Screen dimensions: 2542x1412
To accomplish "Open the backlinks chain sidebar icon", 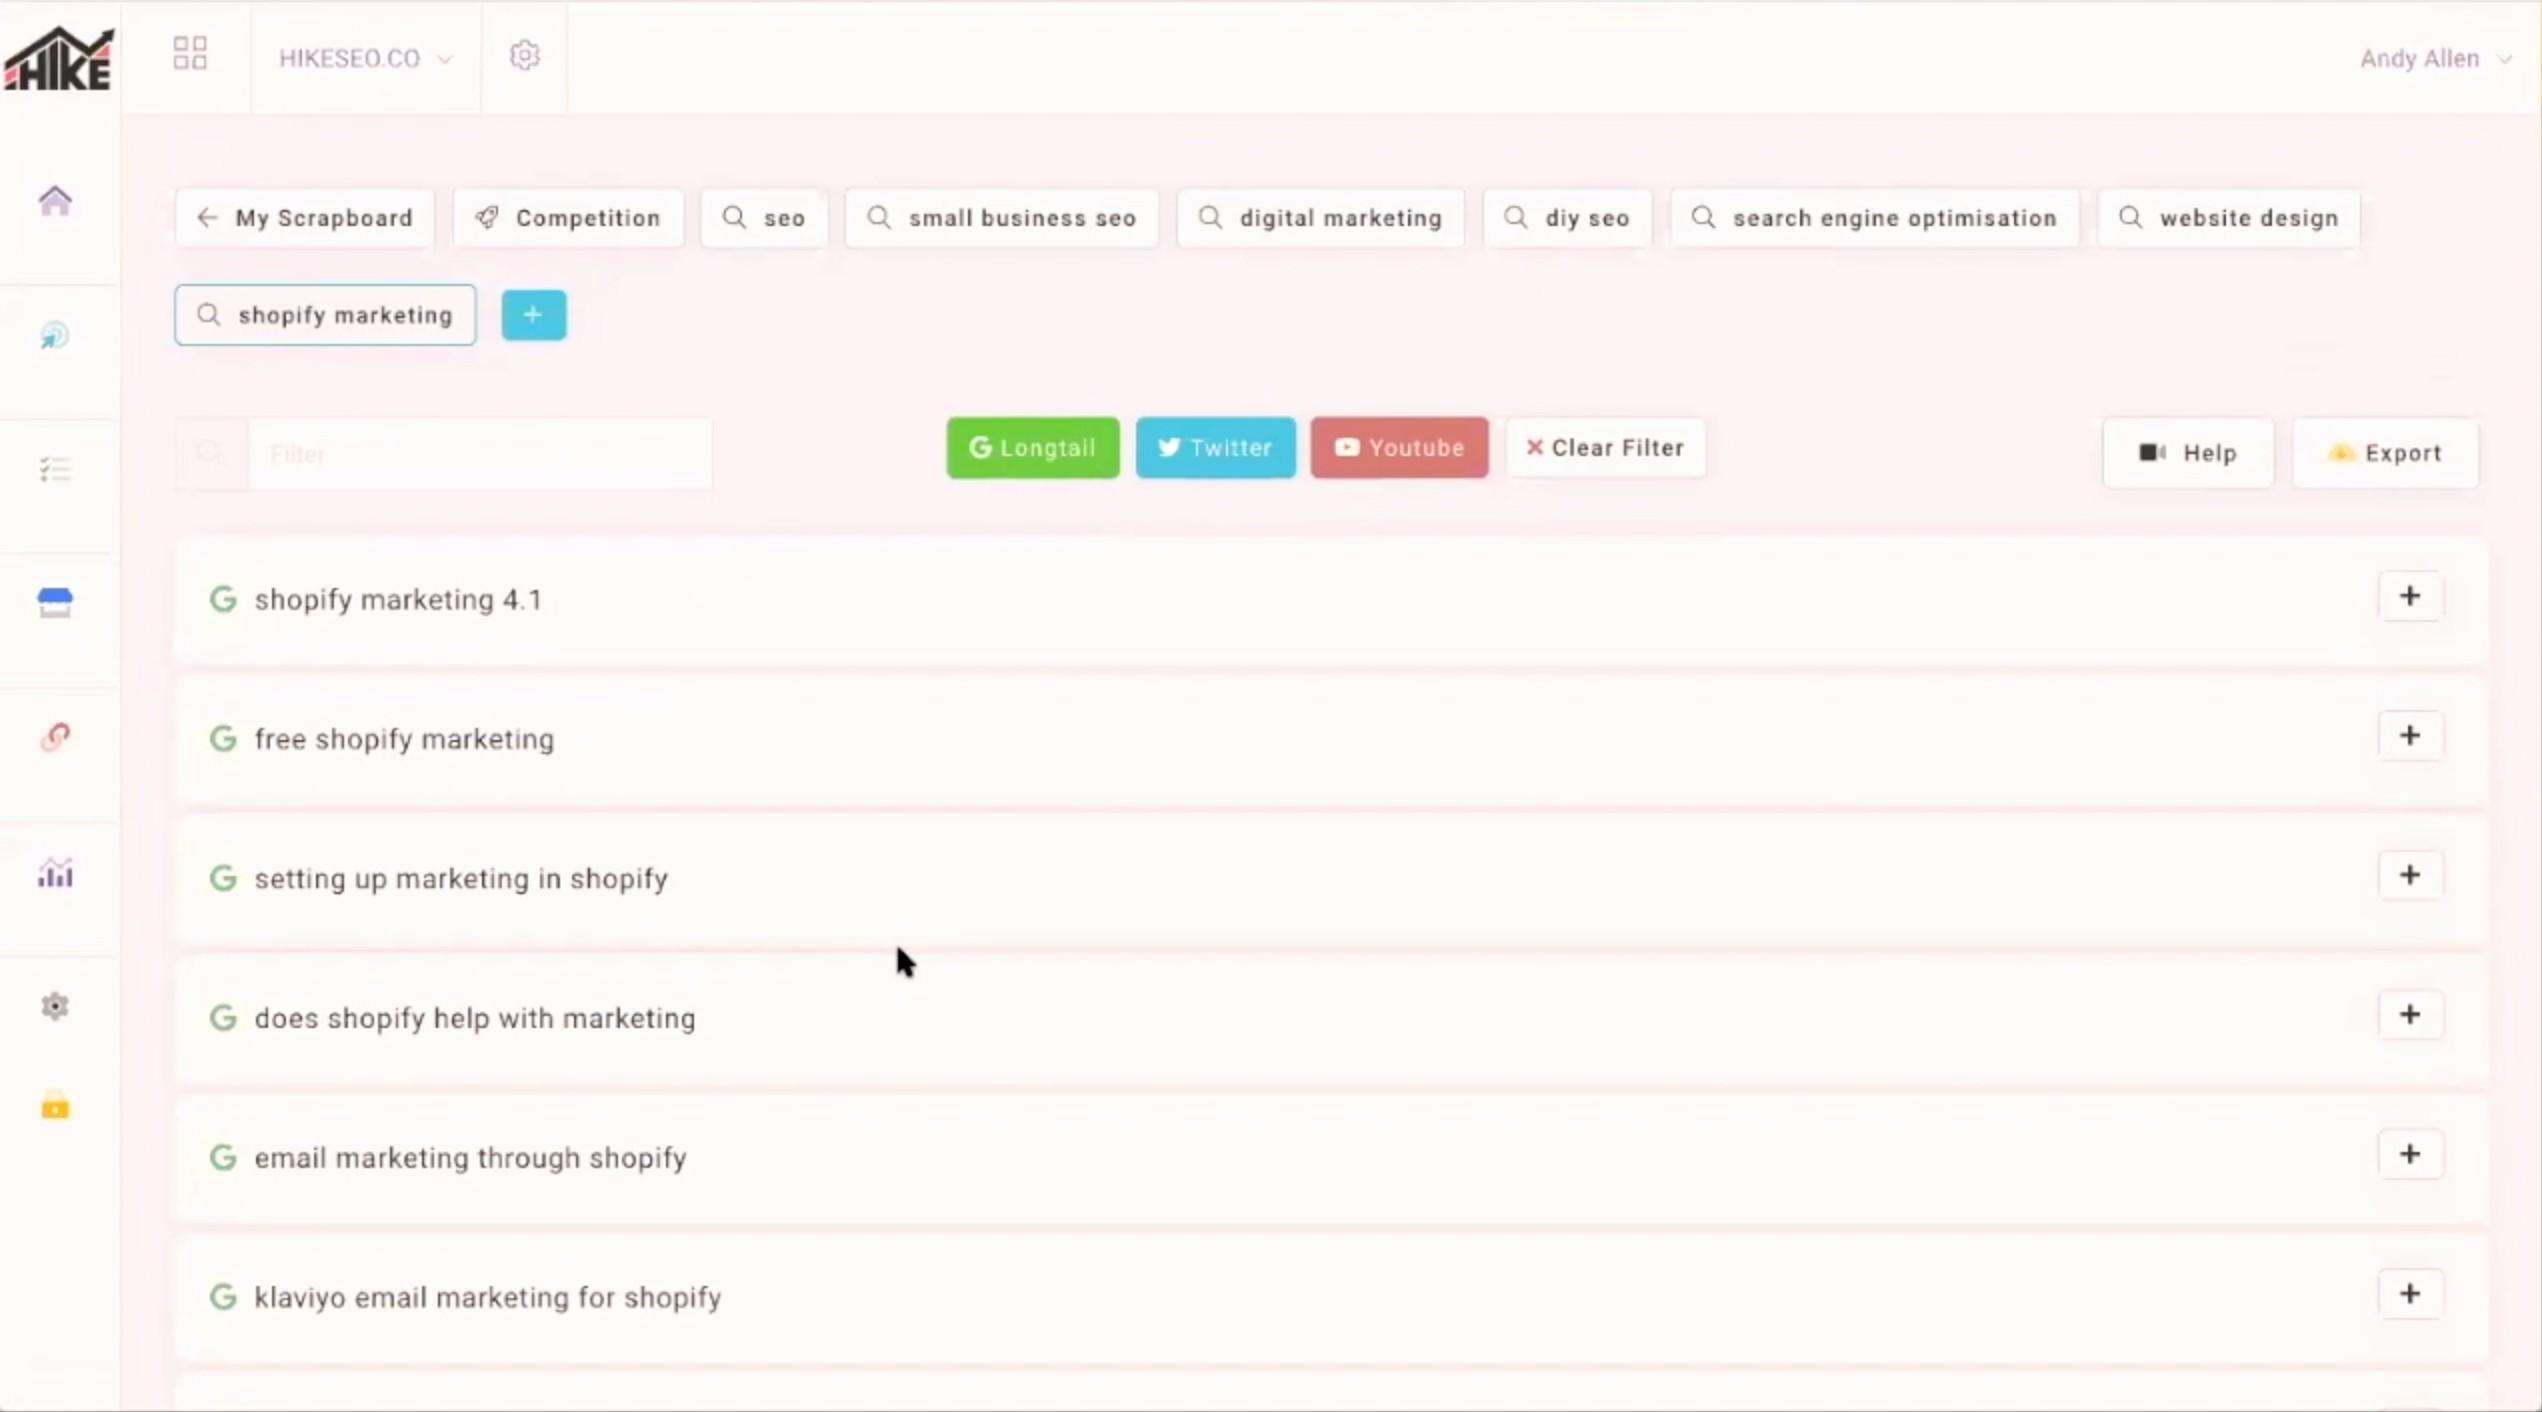I will (55, 737).
